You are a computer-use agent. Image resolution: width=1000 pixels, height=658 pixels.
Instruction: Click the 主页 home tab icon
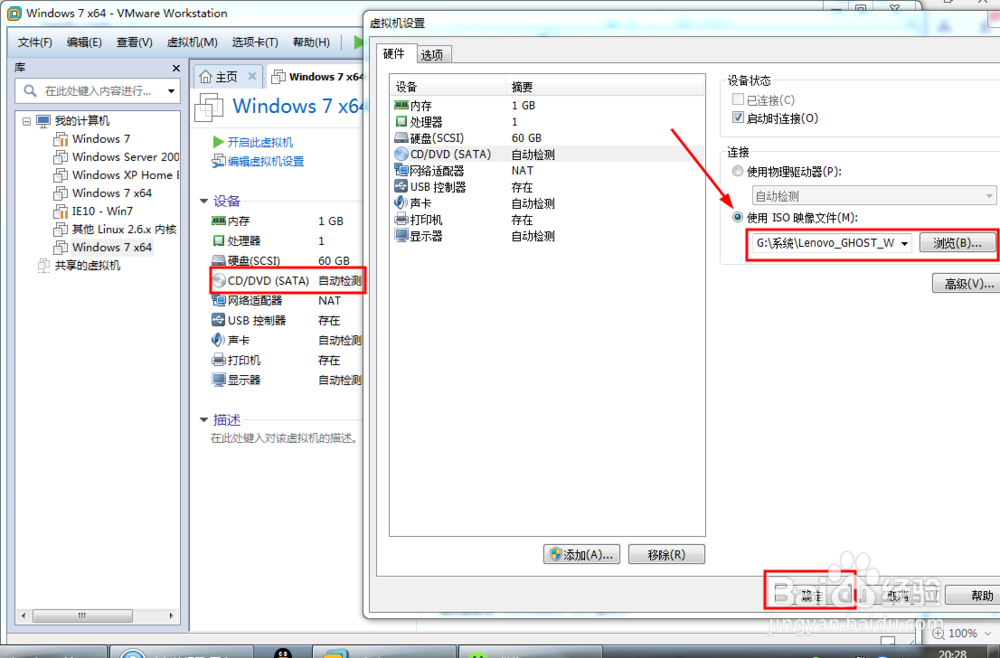(205, 77)
